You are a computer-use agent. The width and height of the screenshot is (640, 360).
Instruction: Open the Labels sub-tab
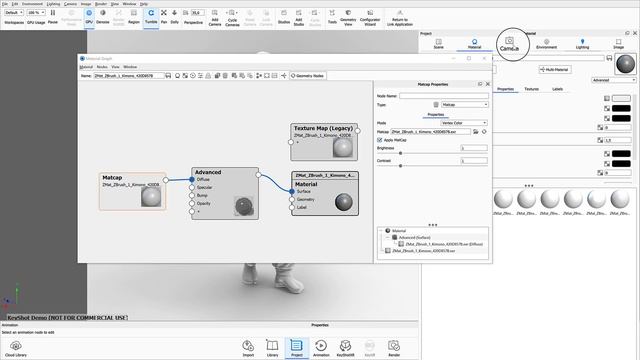[x=558, y=89]
